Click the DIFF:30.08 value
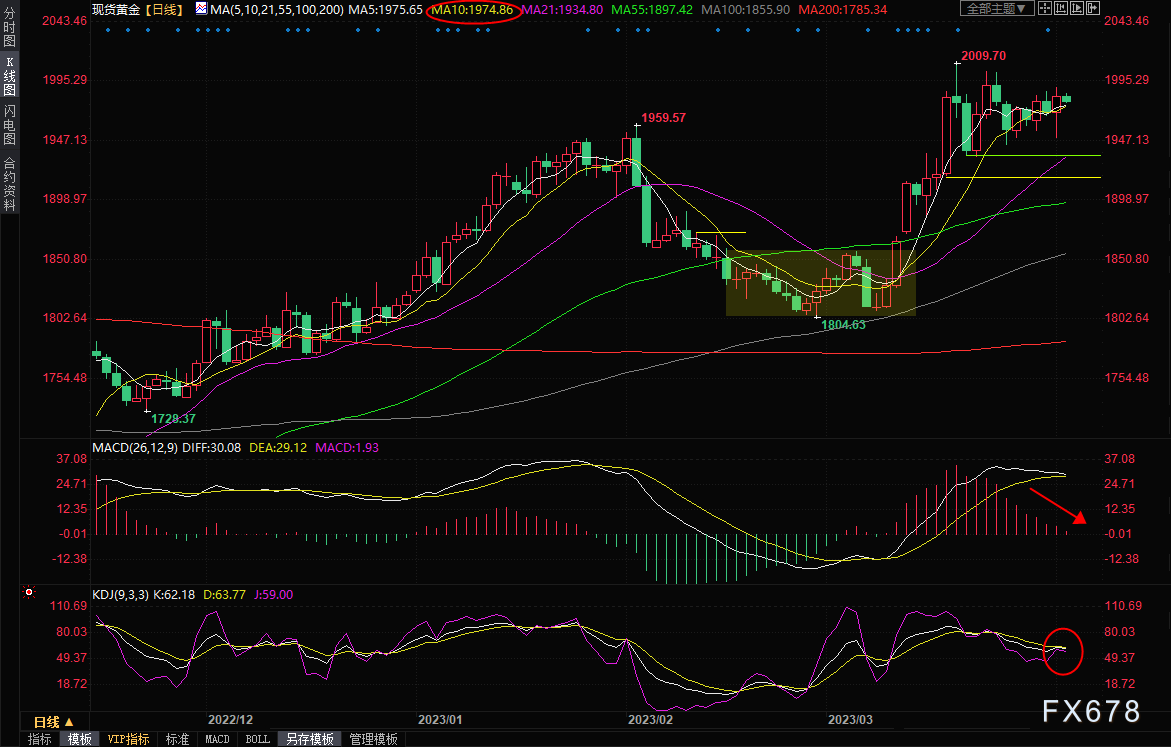This screenshot has height=747, width=1171. point(212,447)
